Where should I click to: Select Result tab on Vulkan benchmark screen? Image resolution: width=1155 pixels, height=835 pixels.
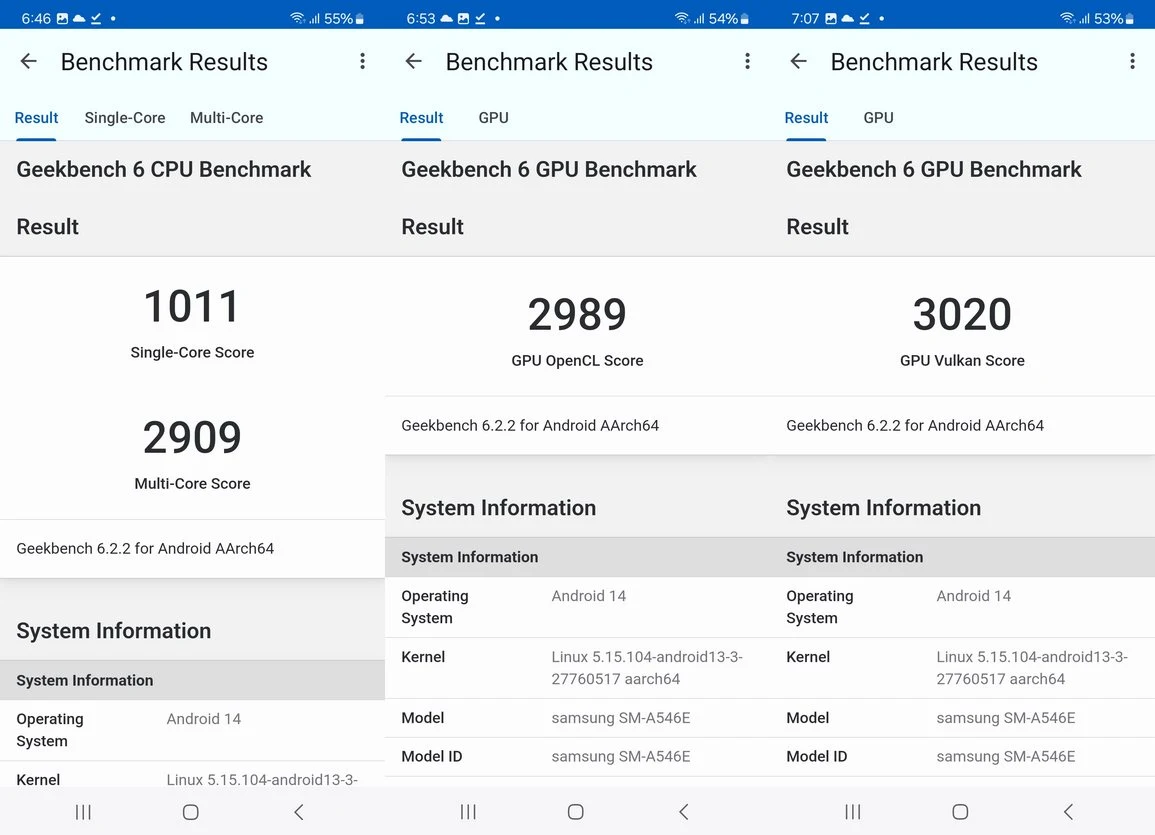pyautogui.click(x=806, y=118)
